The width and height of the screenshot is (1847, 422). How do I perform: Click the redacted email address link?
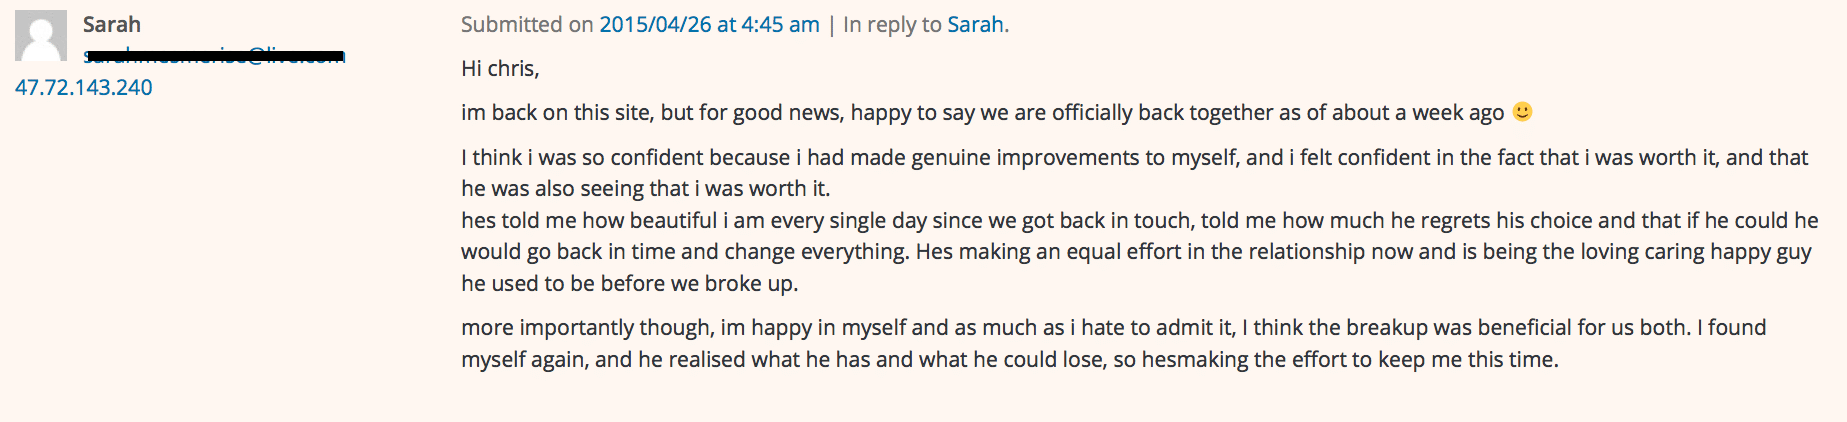click(214, 56)
